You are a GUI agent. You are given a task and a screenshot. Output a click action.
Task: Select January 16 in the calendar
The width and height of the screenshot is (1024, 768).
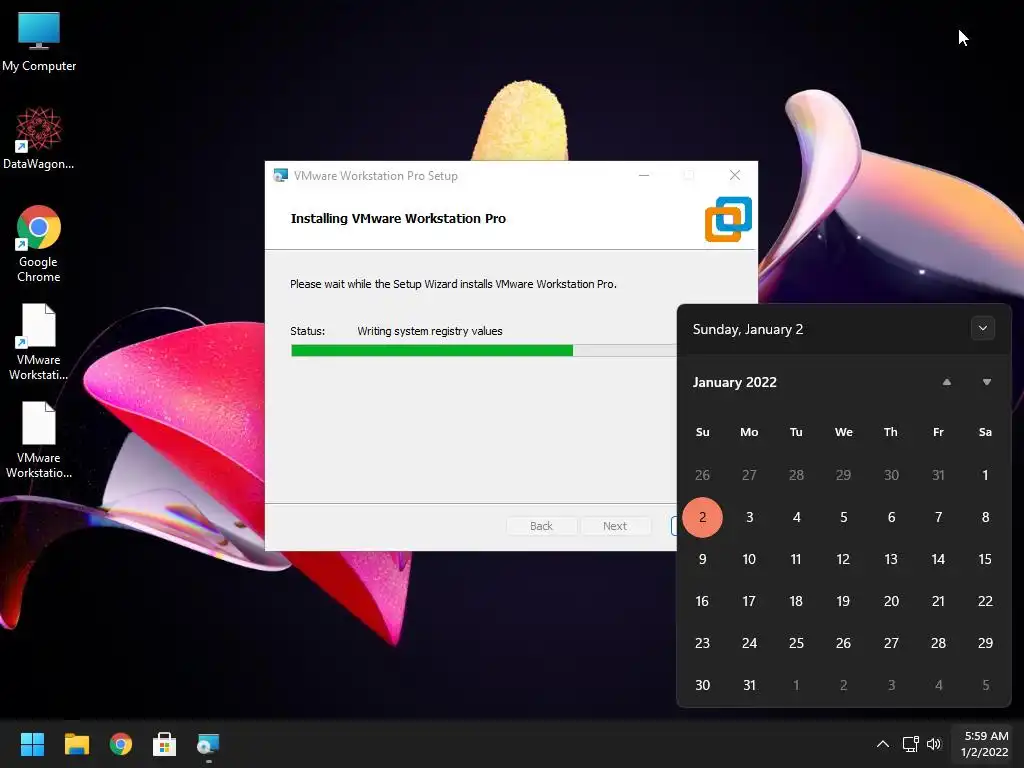pos(702,601)
